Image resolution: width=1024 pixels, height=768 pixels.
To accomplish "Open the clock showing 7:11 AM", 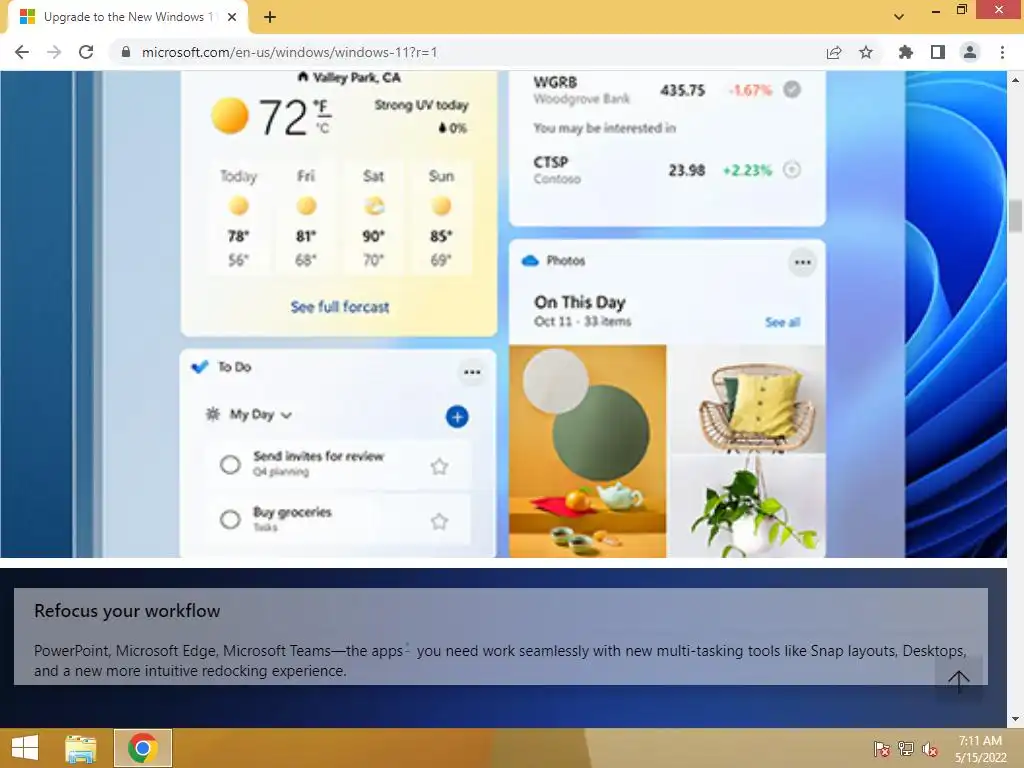I will tap(980, 749).
